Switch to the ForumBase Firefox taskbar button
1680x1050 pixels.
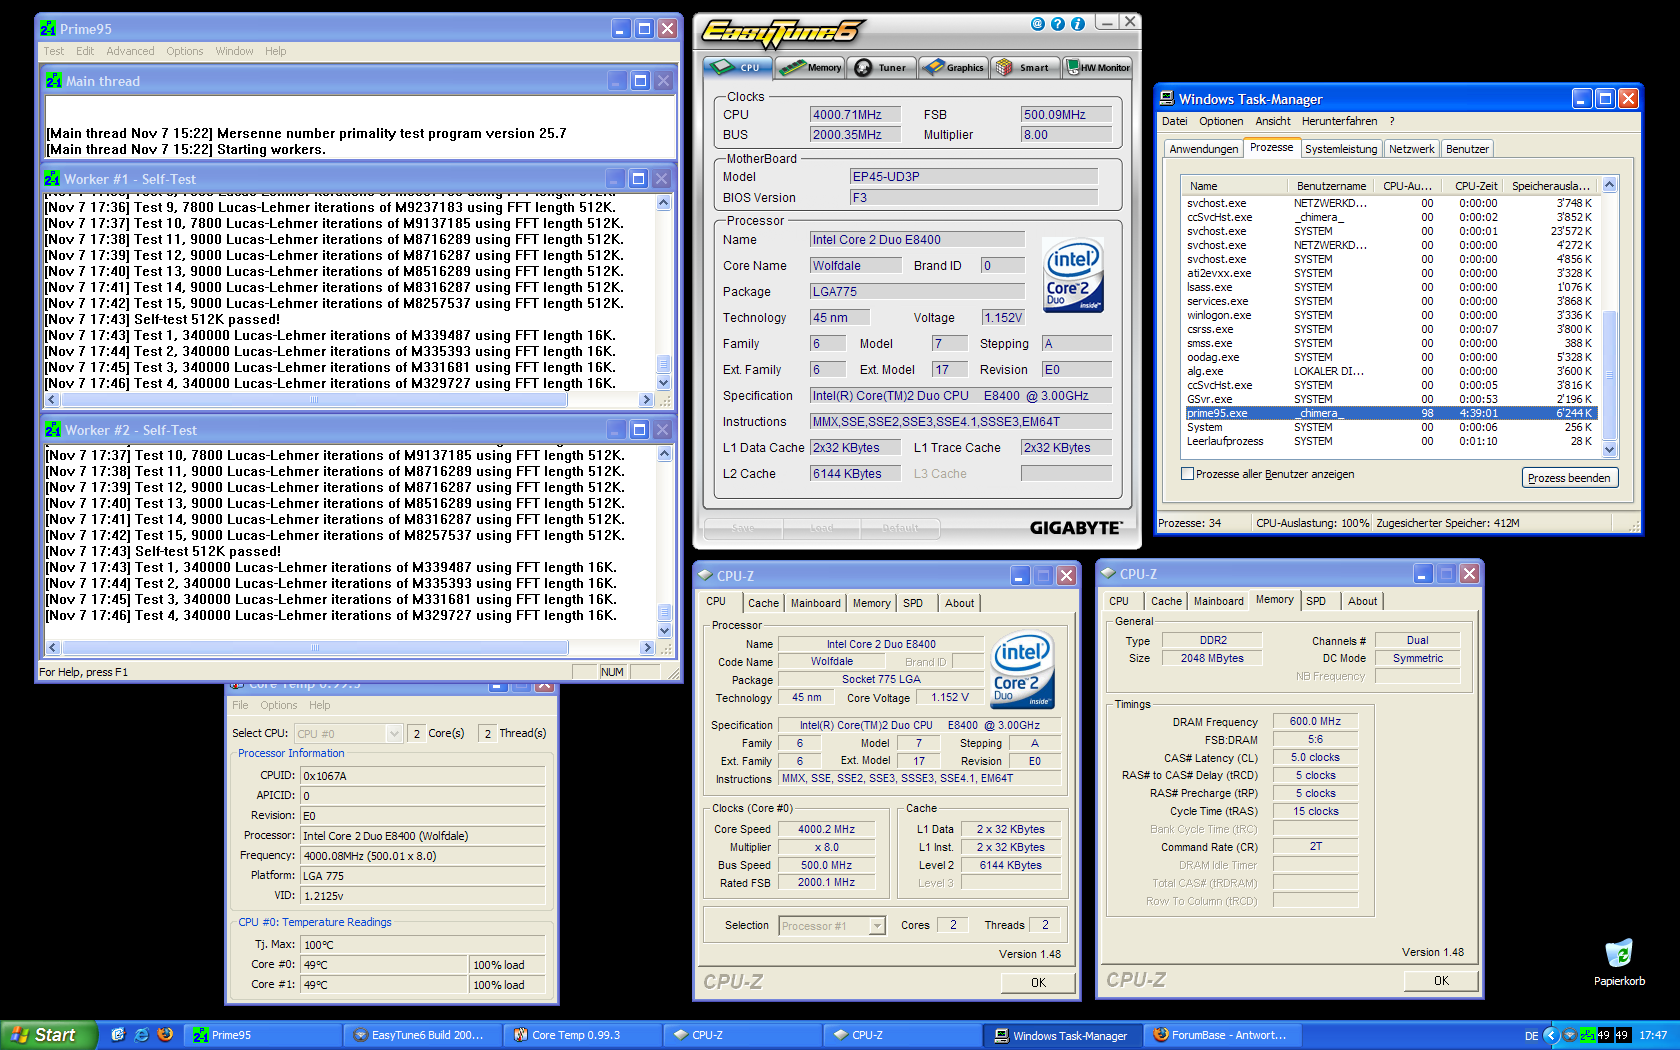[1224, 1035]
